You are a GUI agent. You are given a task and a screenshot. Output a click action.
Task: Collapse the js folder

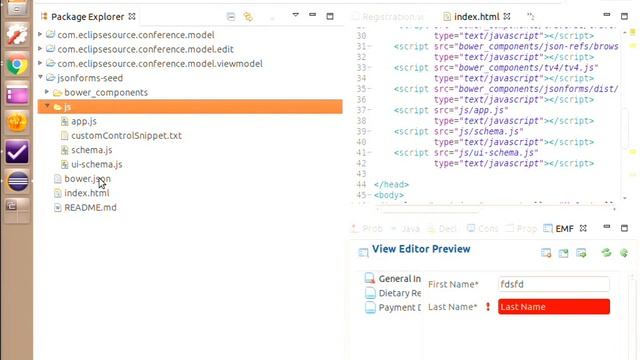click(47, 106)
